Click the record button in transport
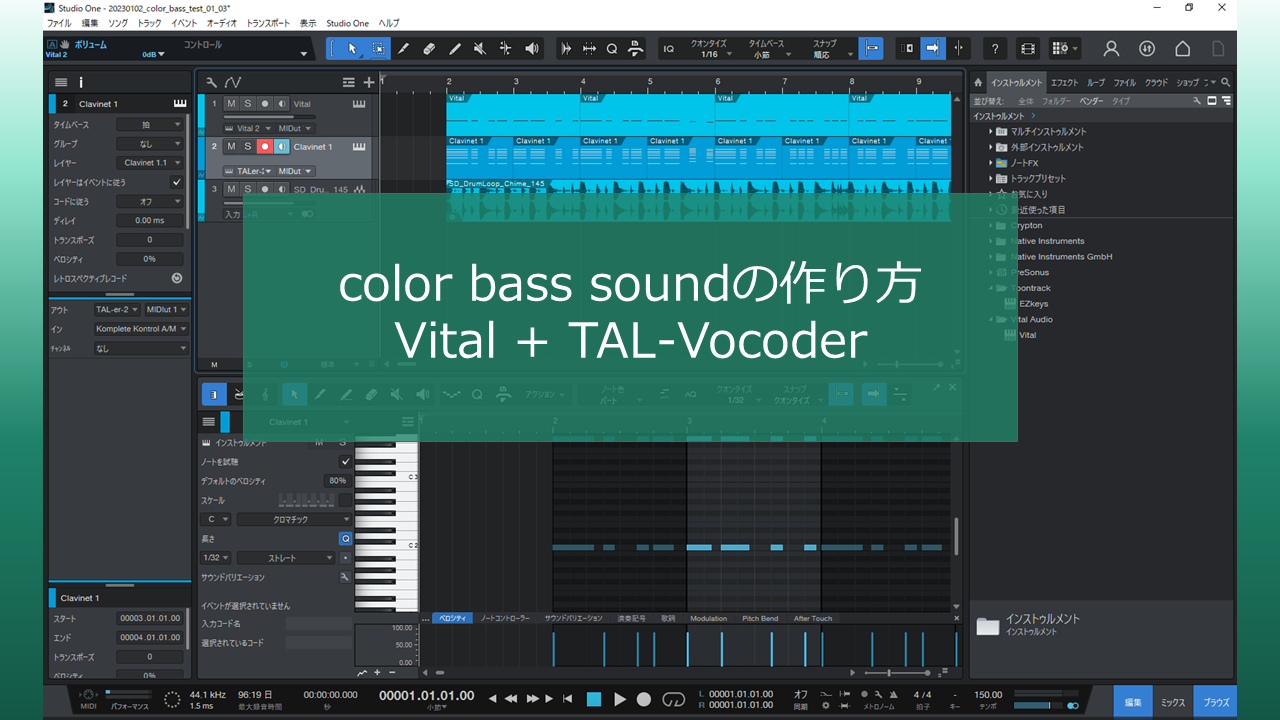 [x=644, y=699]
